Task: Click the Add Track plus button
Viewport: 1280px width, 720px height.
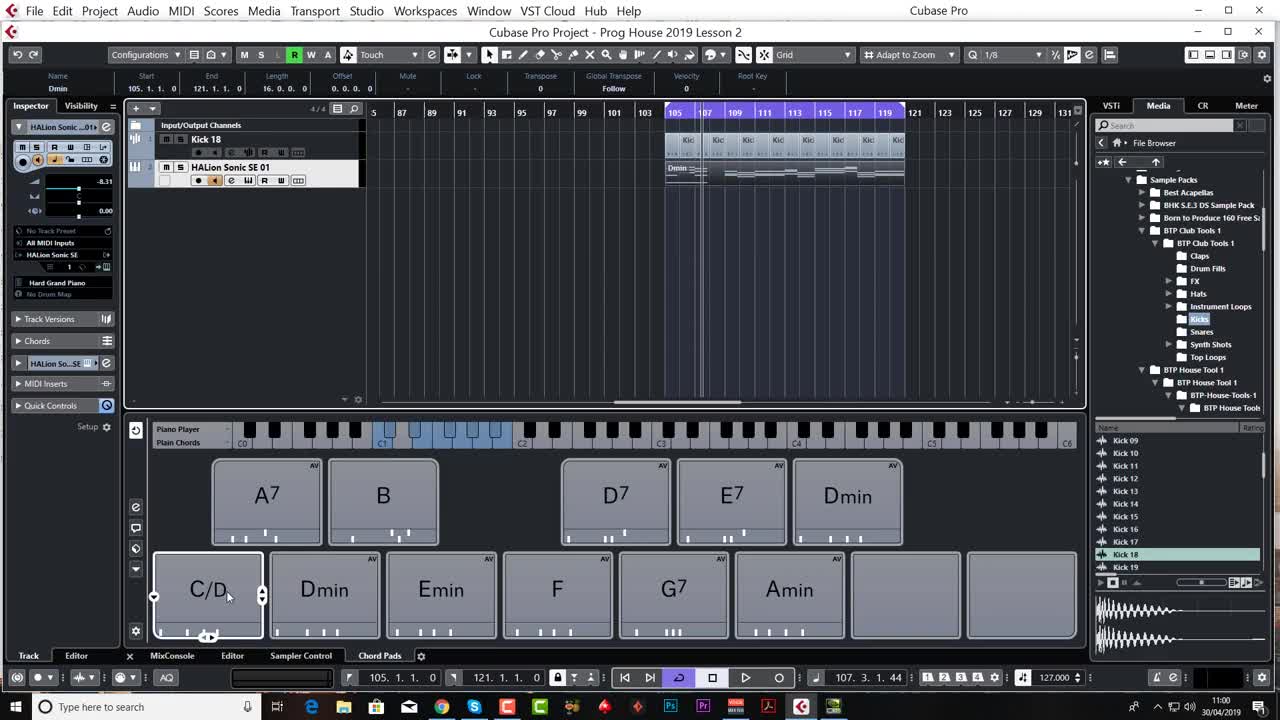Action: (x=136, y=108)
